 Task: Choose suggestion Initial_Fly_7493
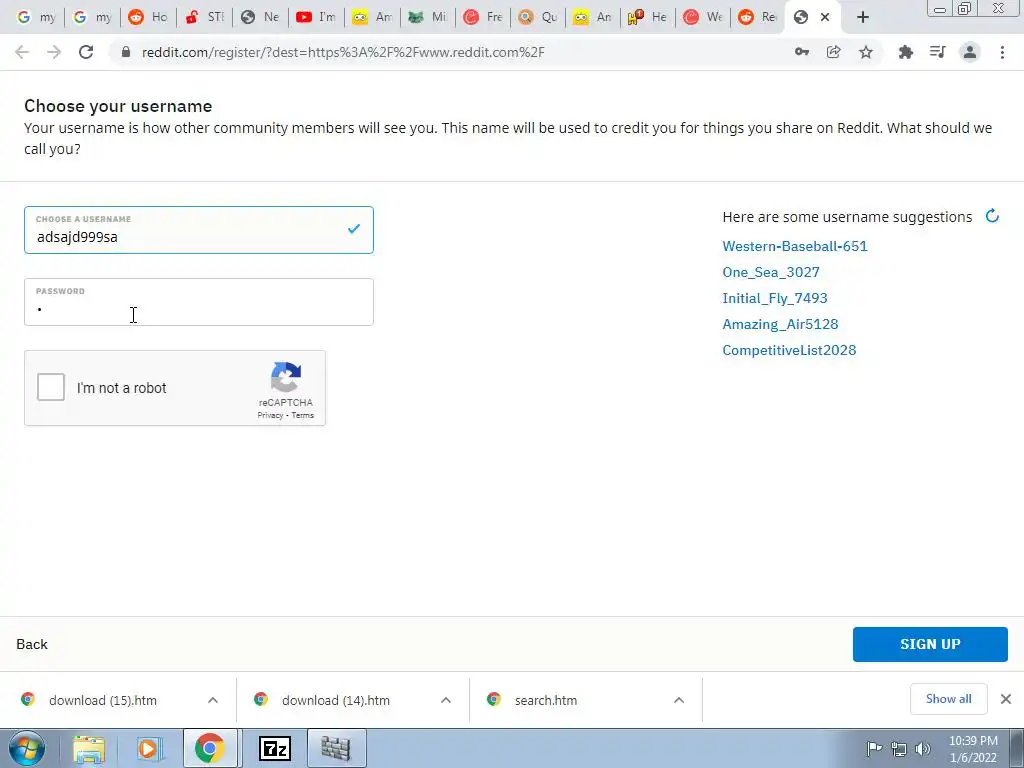[x=775, y=298]
